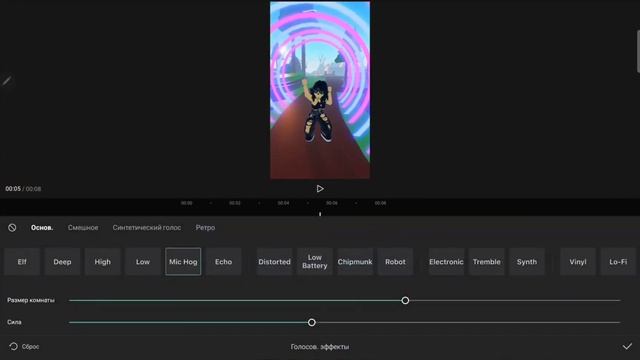Click the reset arrow icon beside Сброс
The height and width of the screenshot is (360, 640).
click(x=13, y=347)
